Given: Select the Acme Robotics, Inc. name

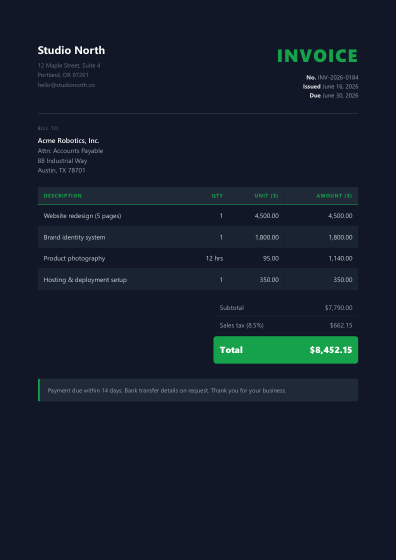Looking at the screenshot, I should (69, 141).
